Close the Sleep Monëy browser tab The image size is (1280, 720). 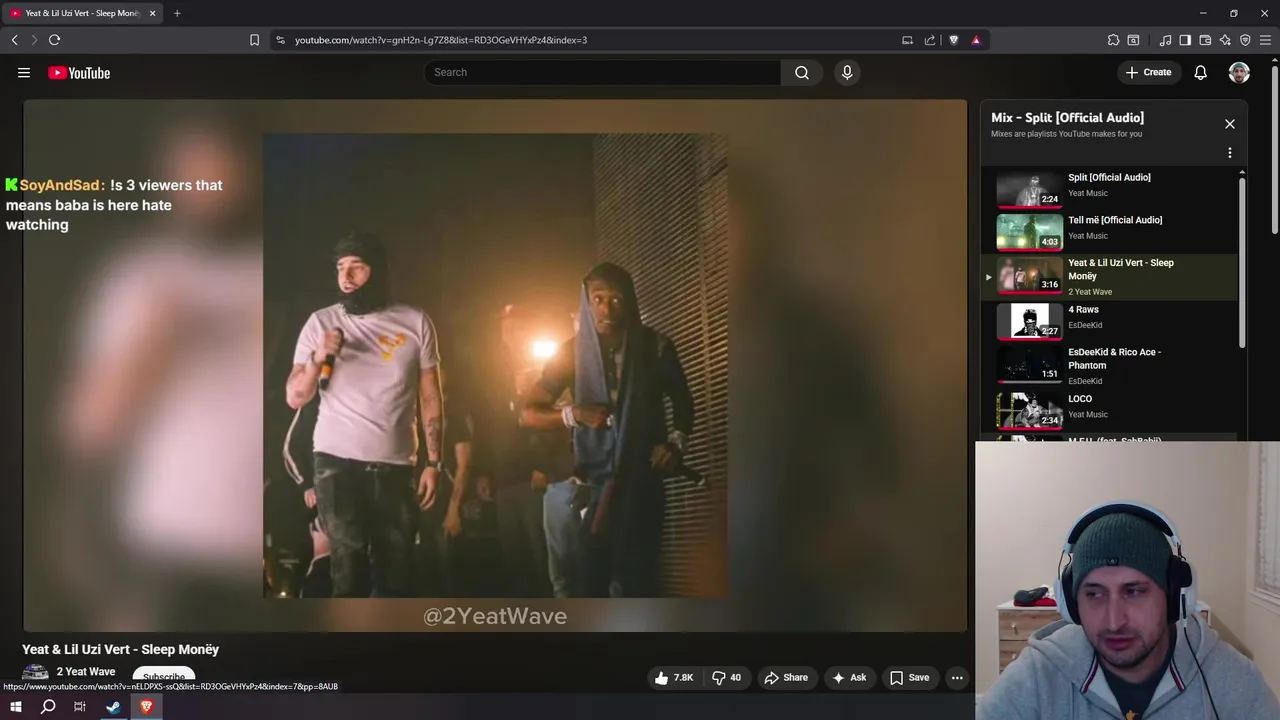[x=152, y=13]
